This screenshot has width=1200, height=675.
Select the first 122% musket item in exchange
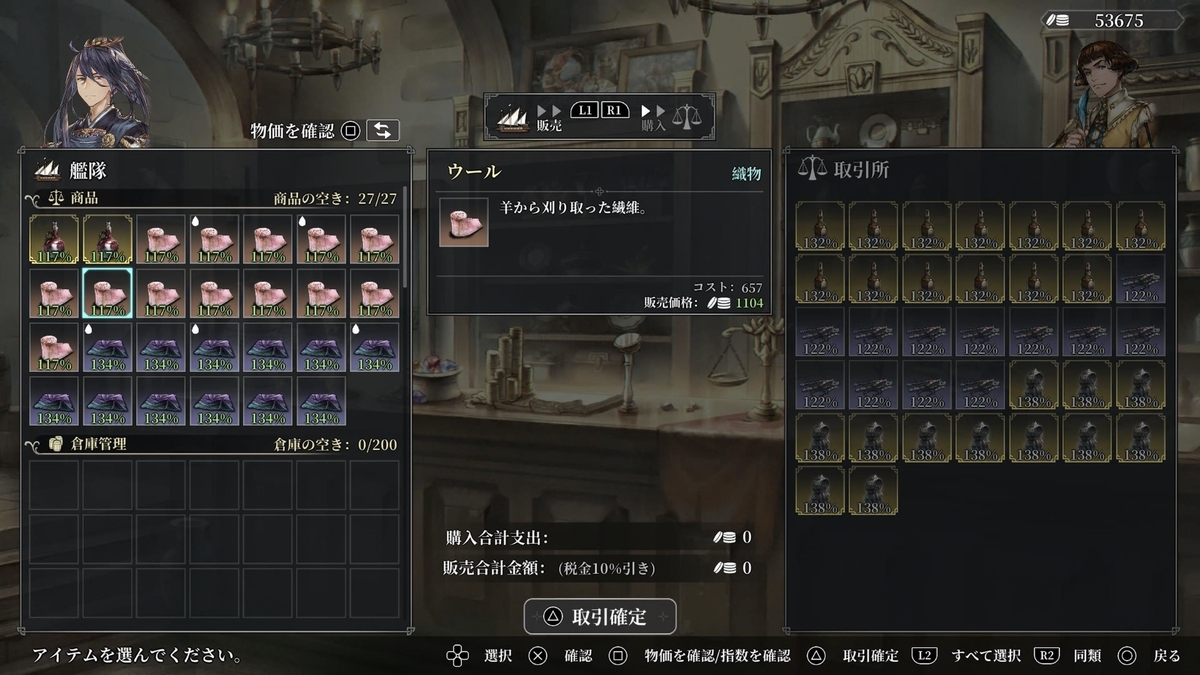1140,280
